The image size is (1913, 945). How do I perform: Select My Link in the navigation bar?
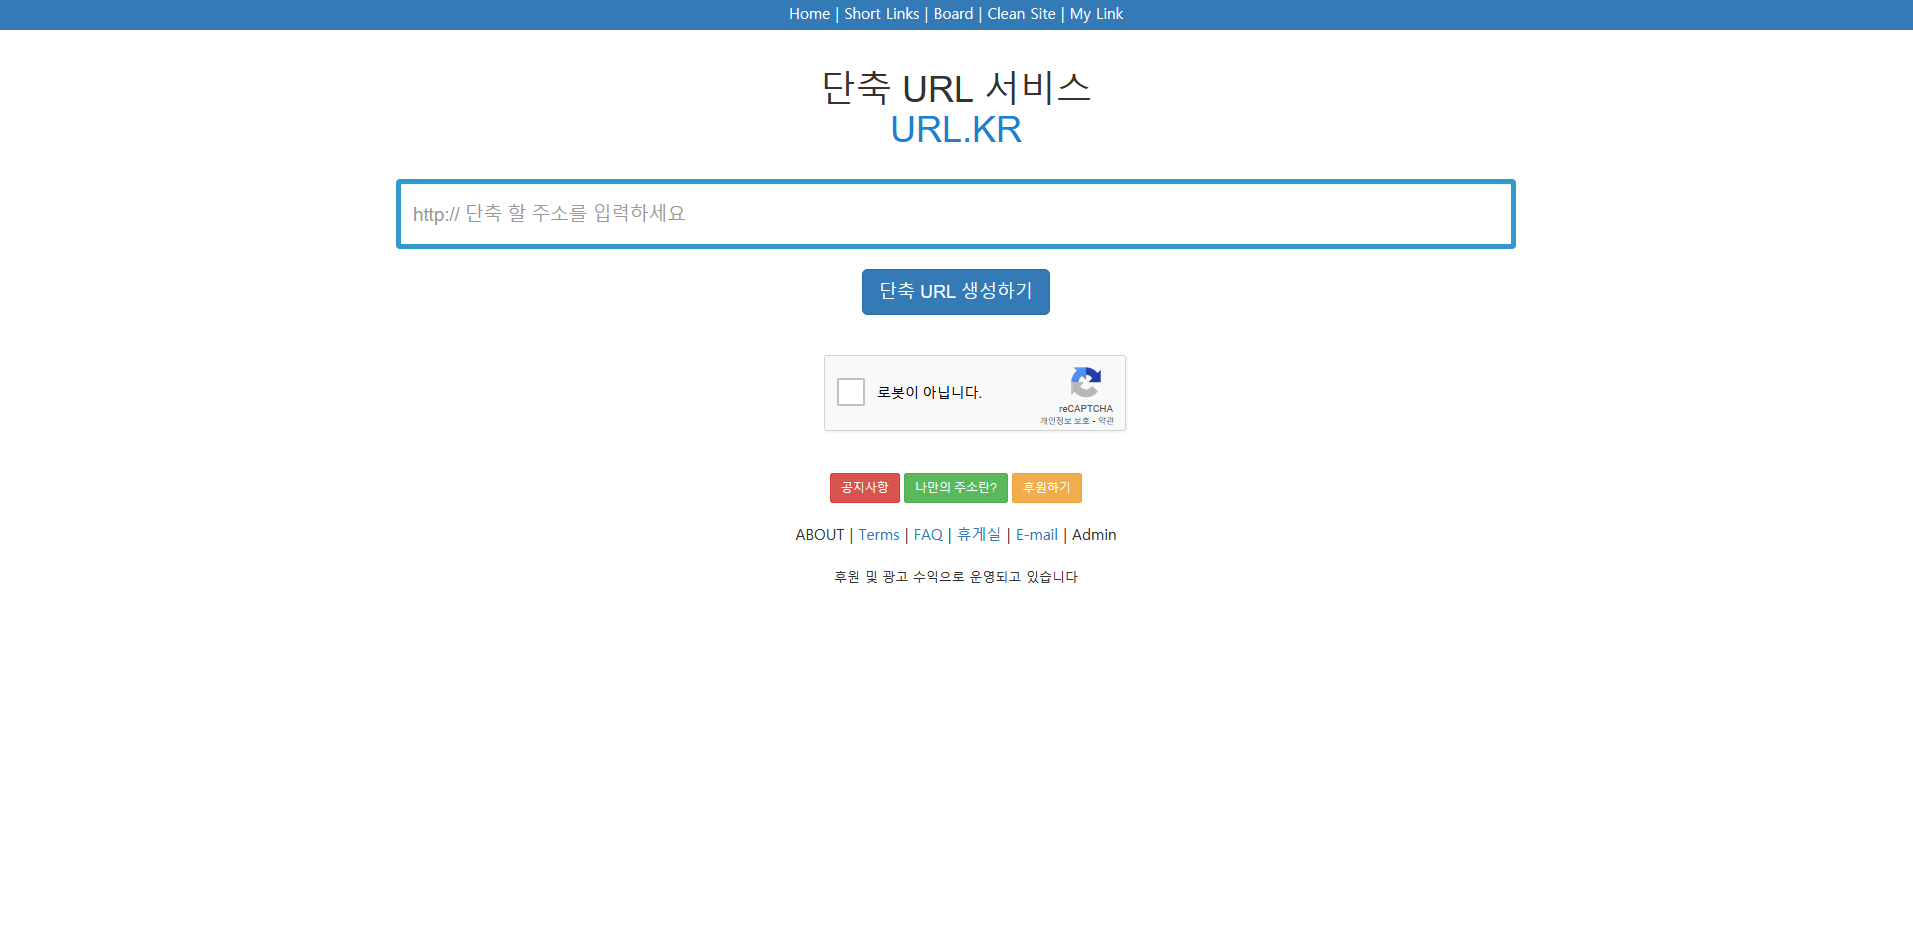click(1095, 14)
